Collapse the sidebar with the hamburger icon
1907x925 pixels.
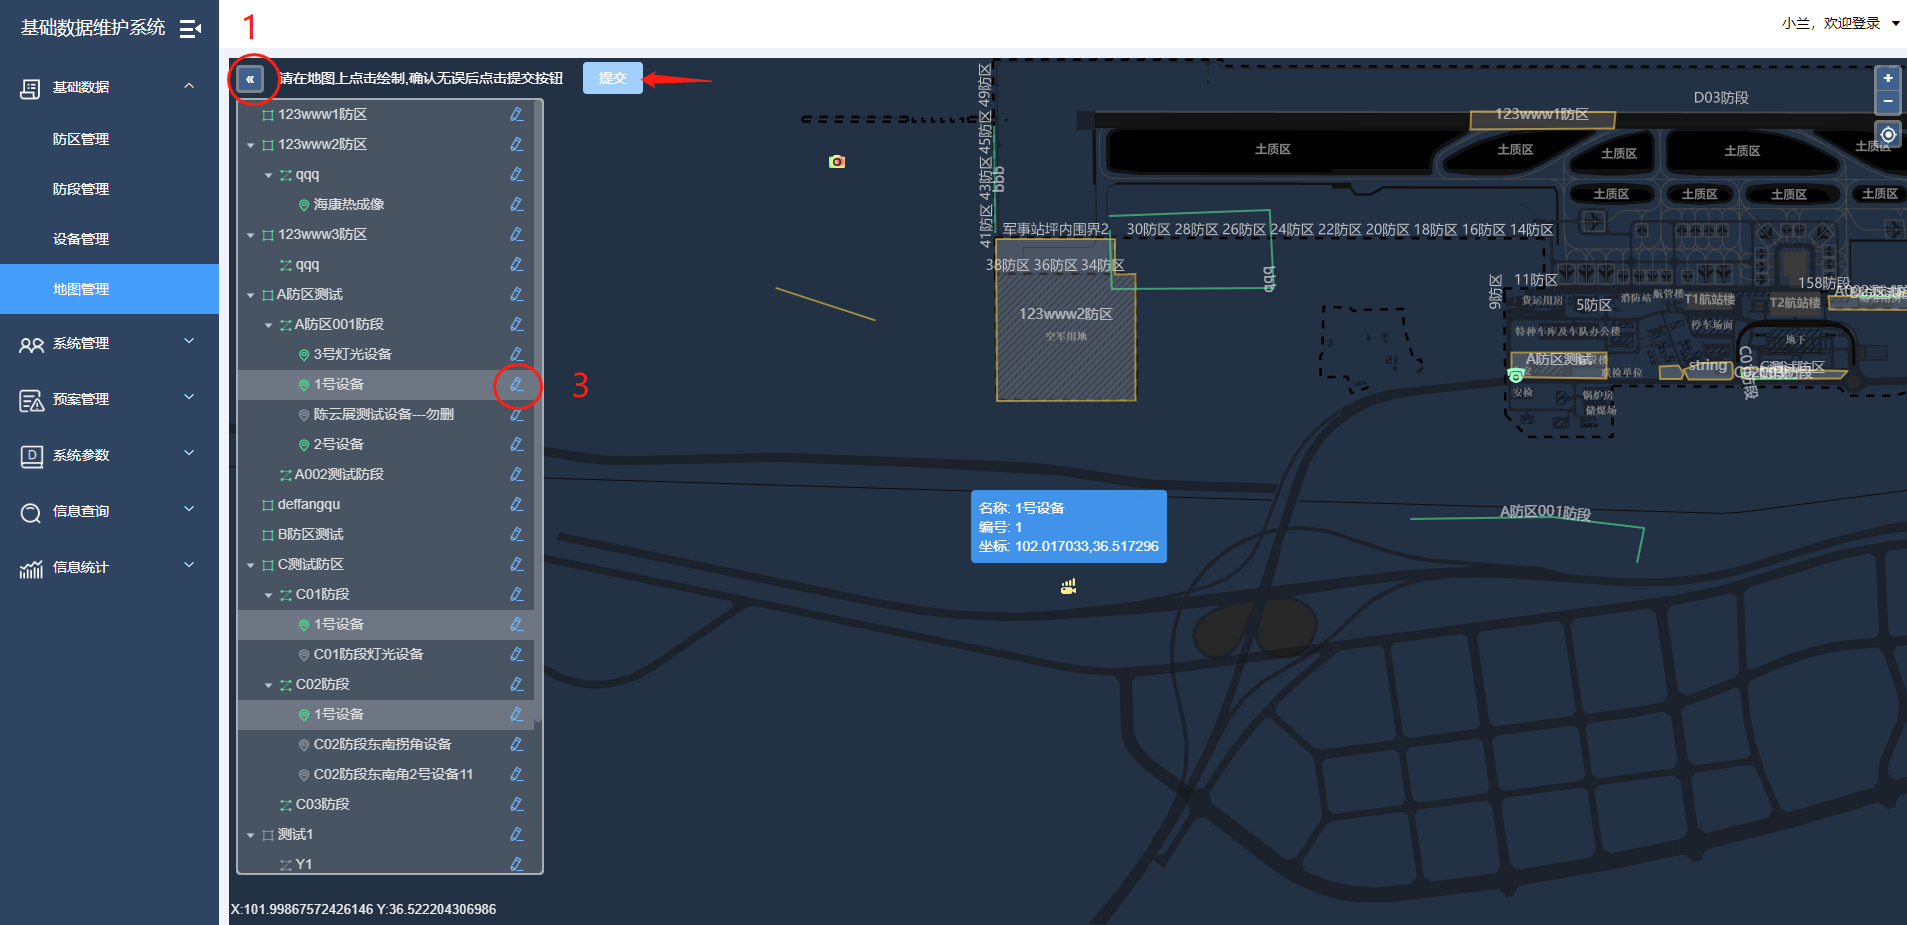tap(190, 29)
